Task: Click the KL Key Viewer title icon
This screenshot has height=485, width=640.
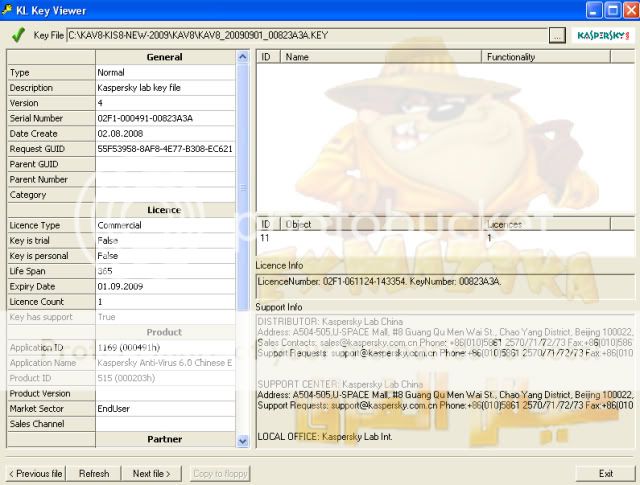Action: 7,10
